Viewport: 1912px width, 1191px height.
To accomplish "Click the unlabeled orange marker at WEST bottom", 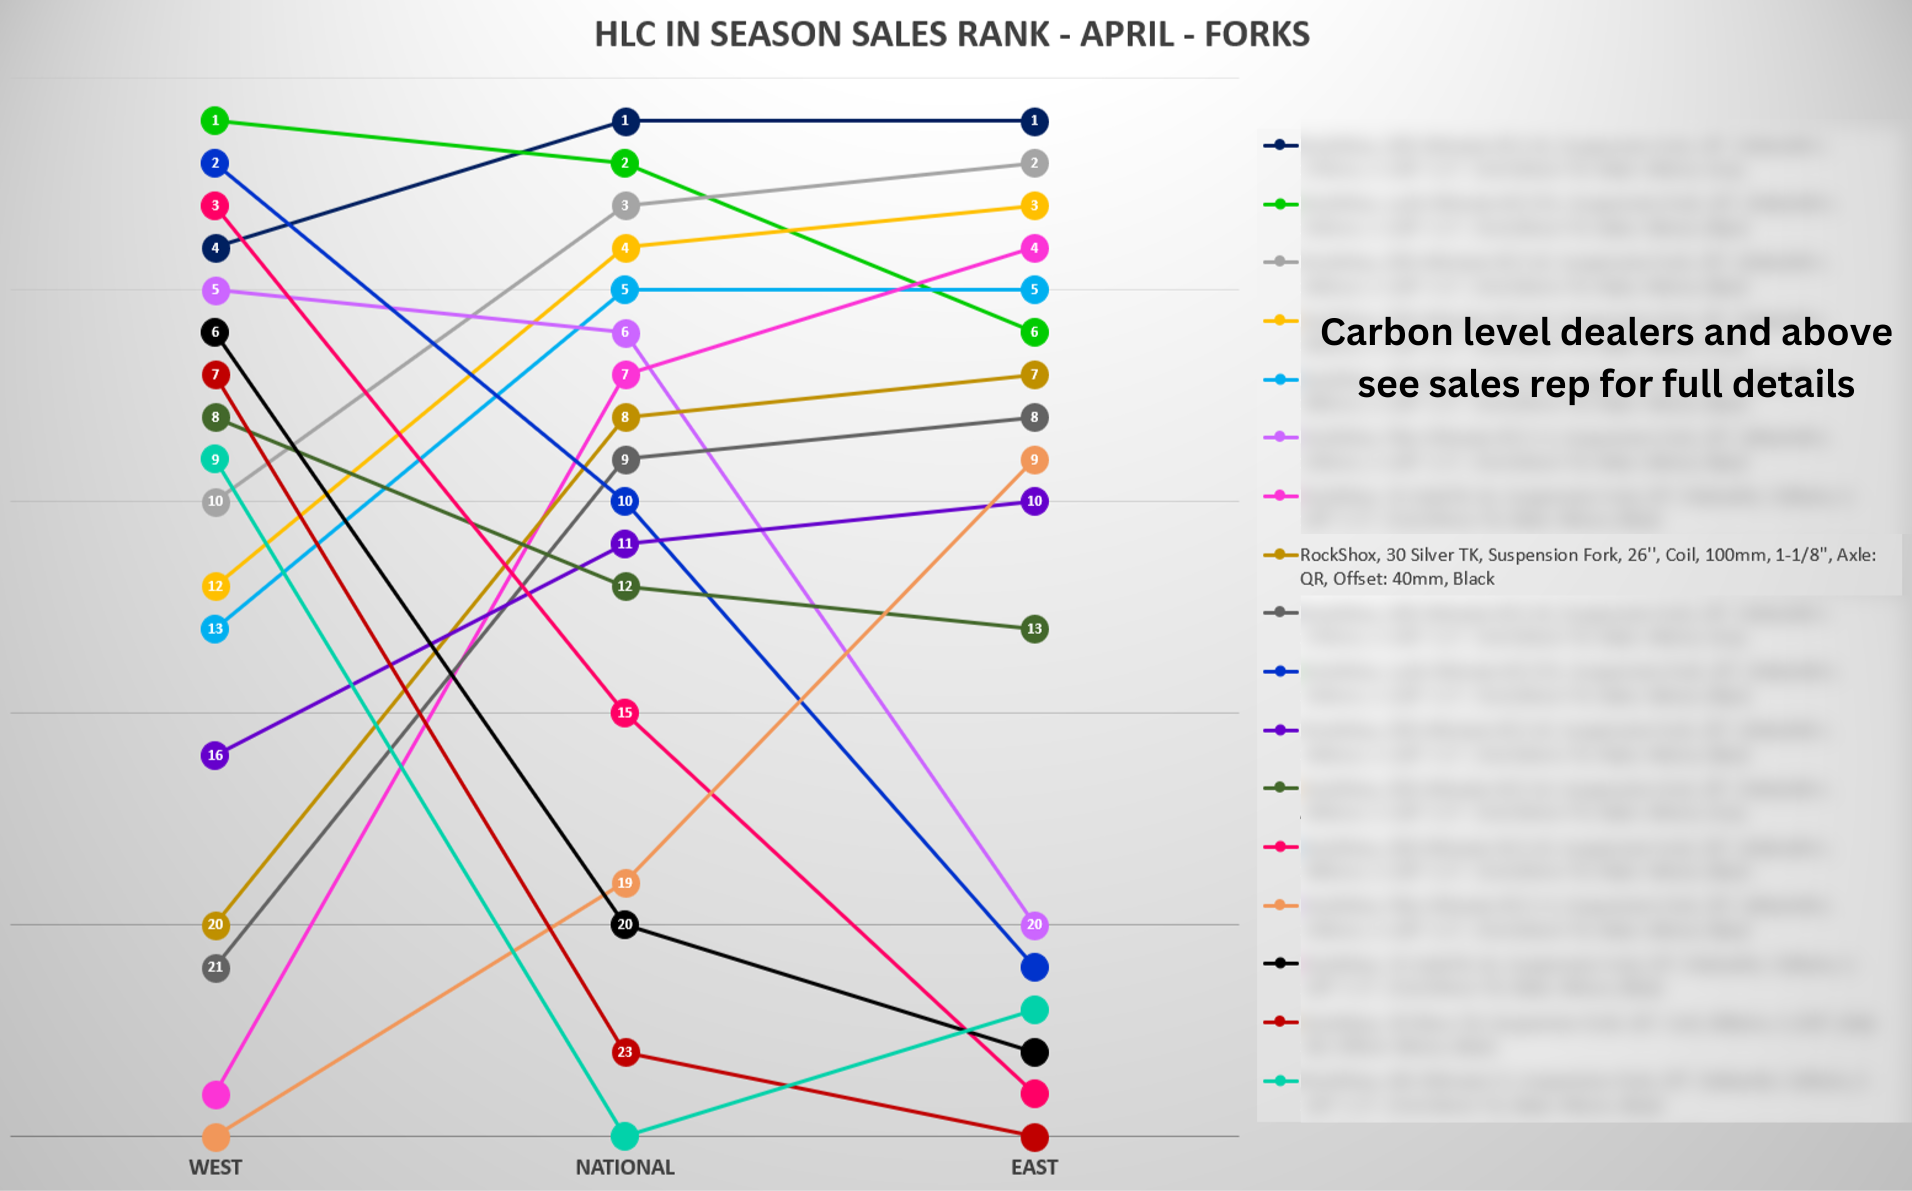I will [x=215, y=1137].
